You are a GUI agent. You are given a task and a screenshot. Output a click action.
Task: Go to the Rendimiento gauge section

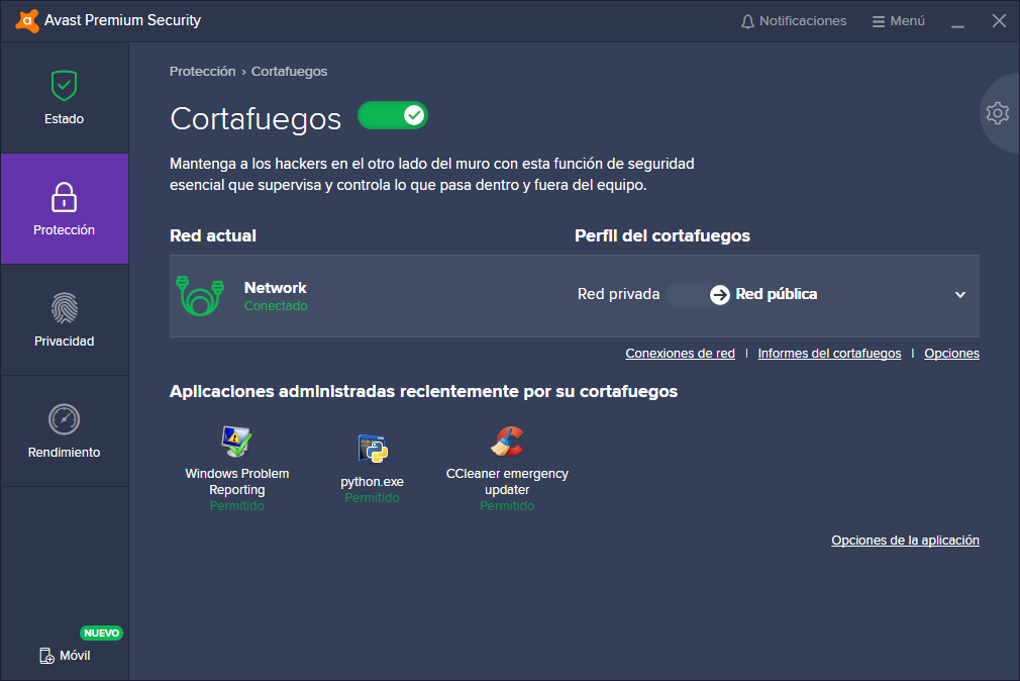pyautogui.click(x=64, y=431)
